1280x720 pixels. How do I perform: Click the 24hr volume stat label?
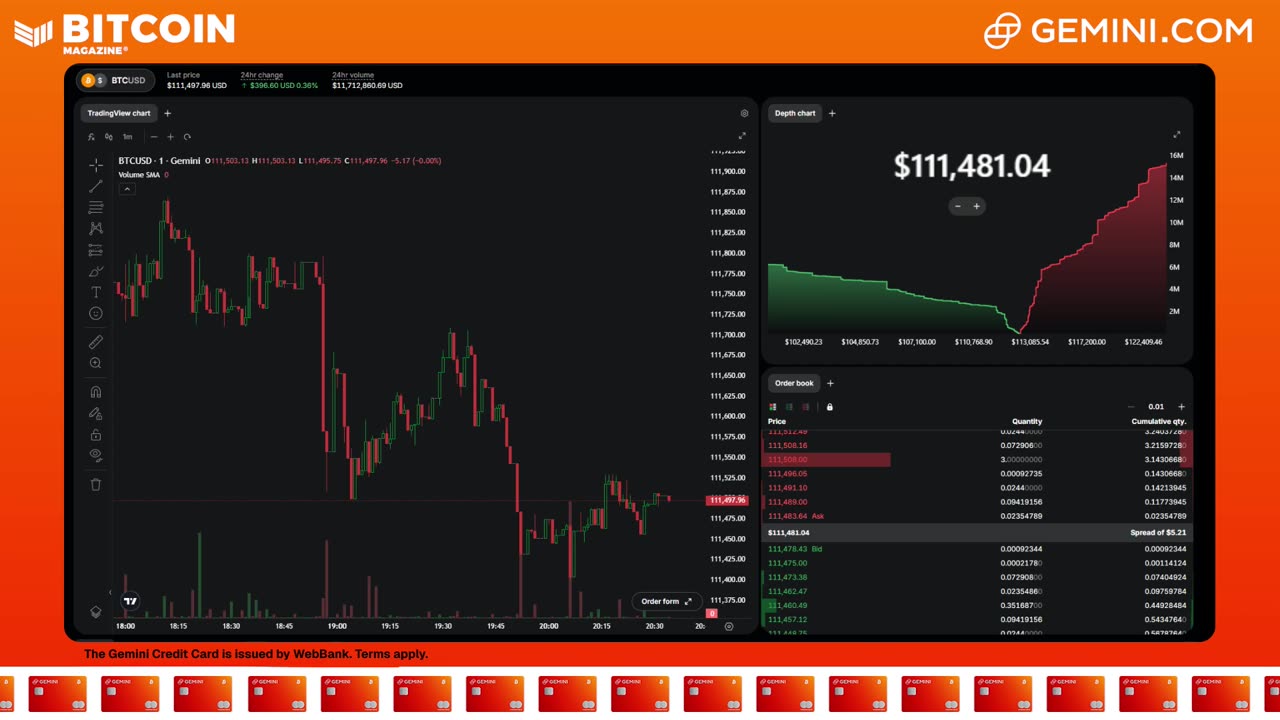pyautogui.click(x=353, y=75)
